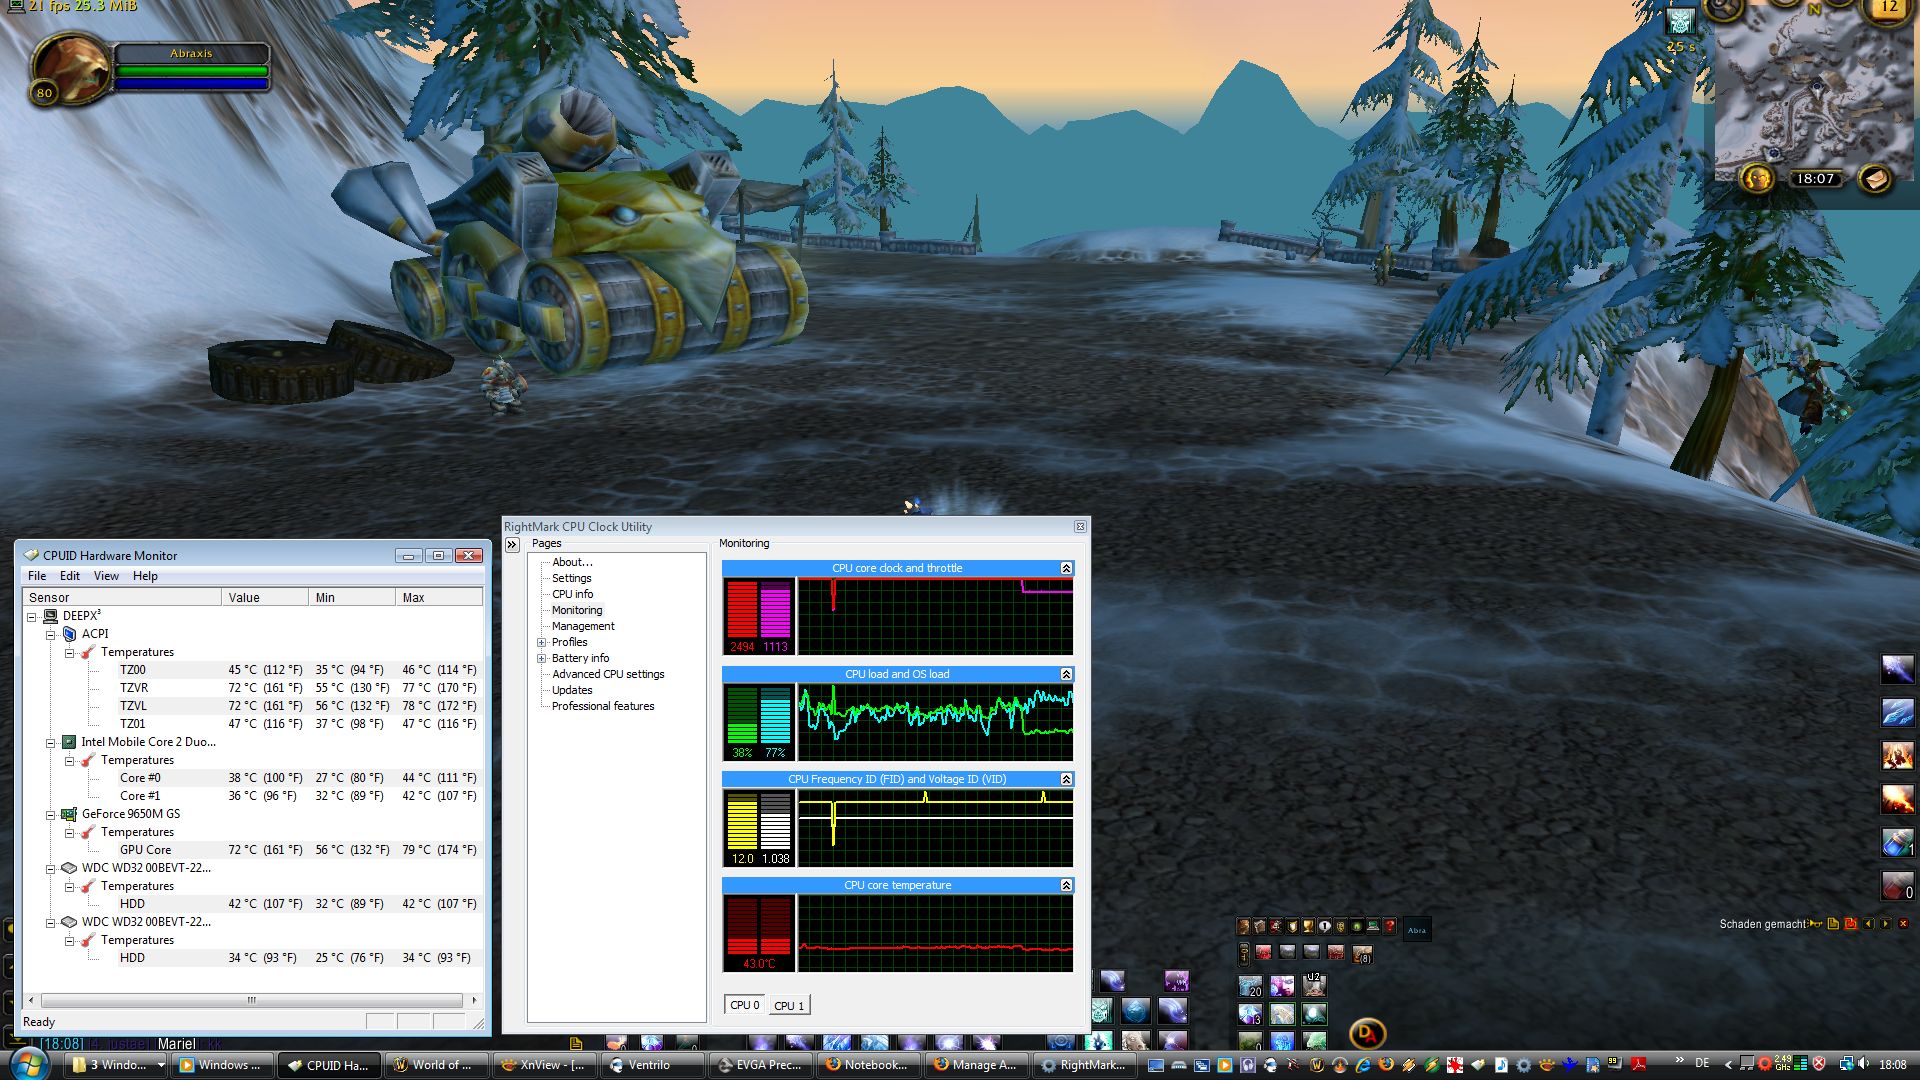This screenshot has height=1080, width=1920.
Task: Open the Professional features page
Action: [x=603, y=706]
